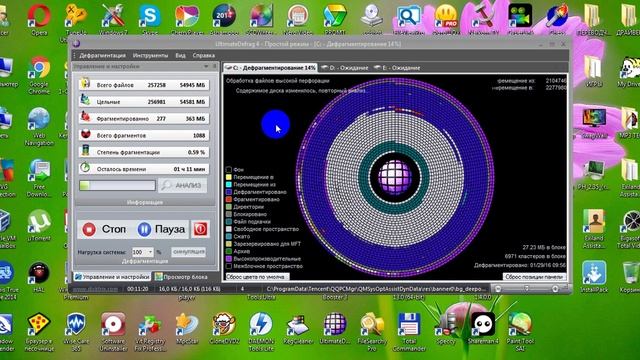Open the Вид menu
640x360 pixels.
pyautogui.click(x=180, y=56)
